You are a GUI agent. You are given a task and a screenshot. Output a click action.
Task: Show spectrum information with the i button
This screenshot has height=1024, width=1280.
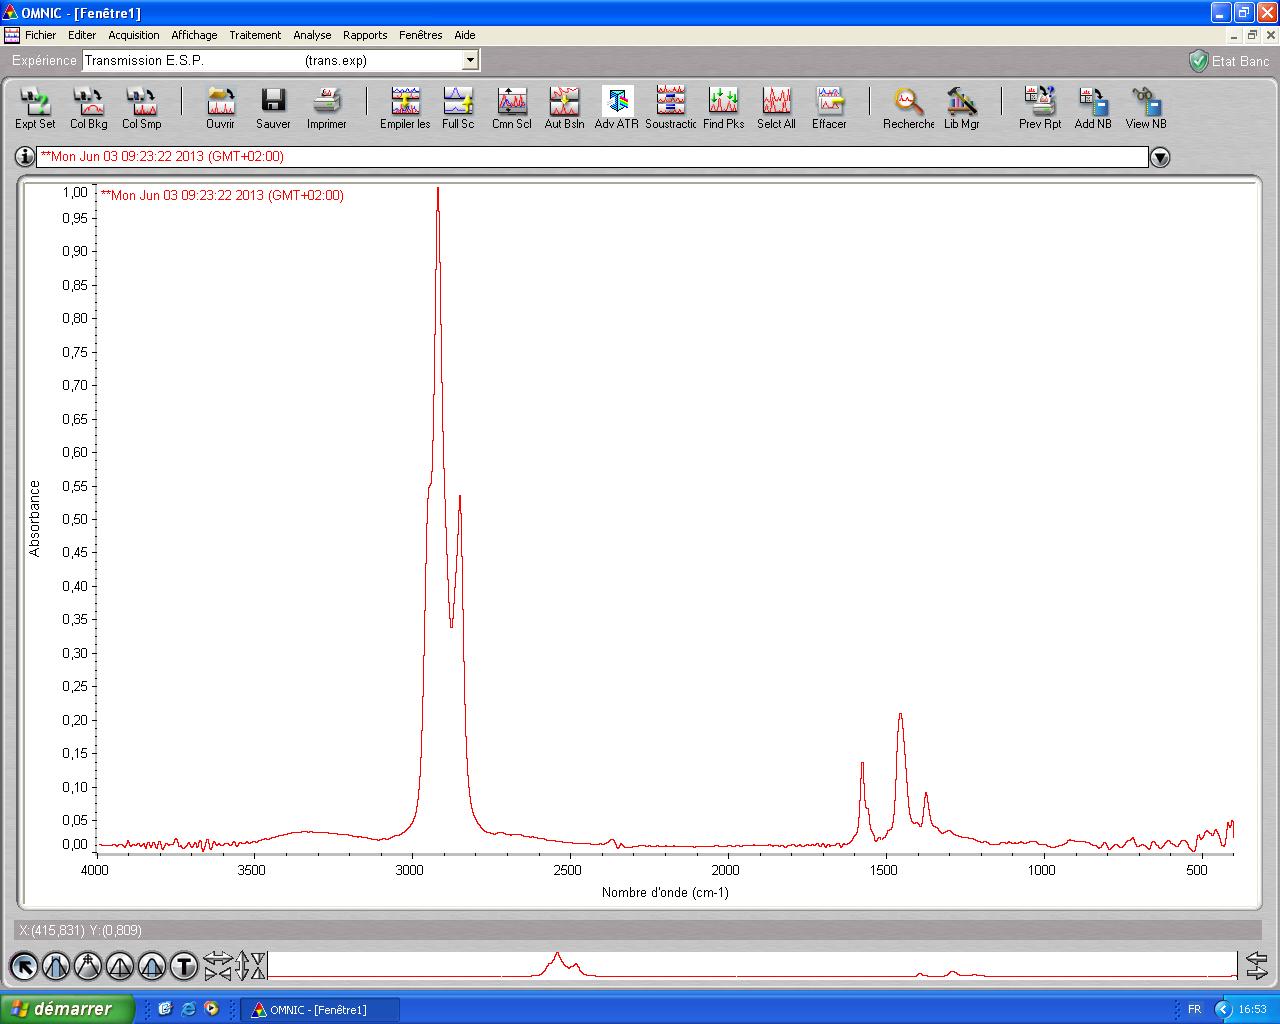24,157
